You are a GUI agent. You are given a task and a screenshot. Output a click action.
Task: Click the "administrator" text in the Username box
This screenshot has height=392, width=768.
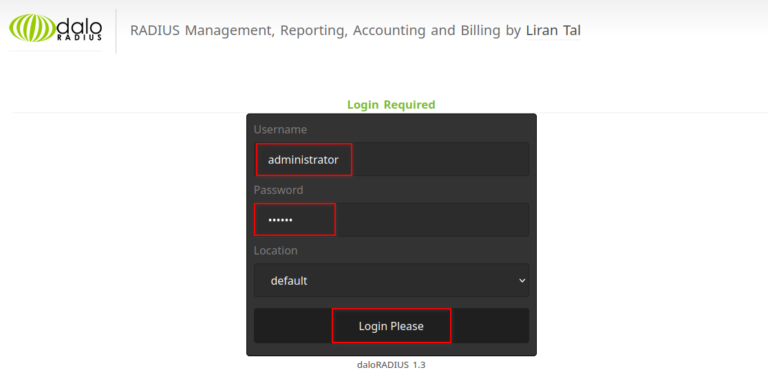[x=303, y=160]
